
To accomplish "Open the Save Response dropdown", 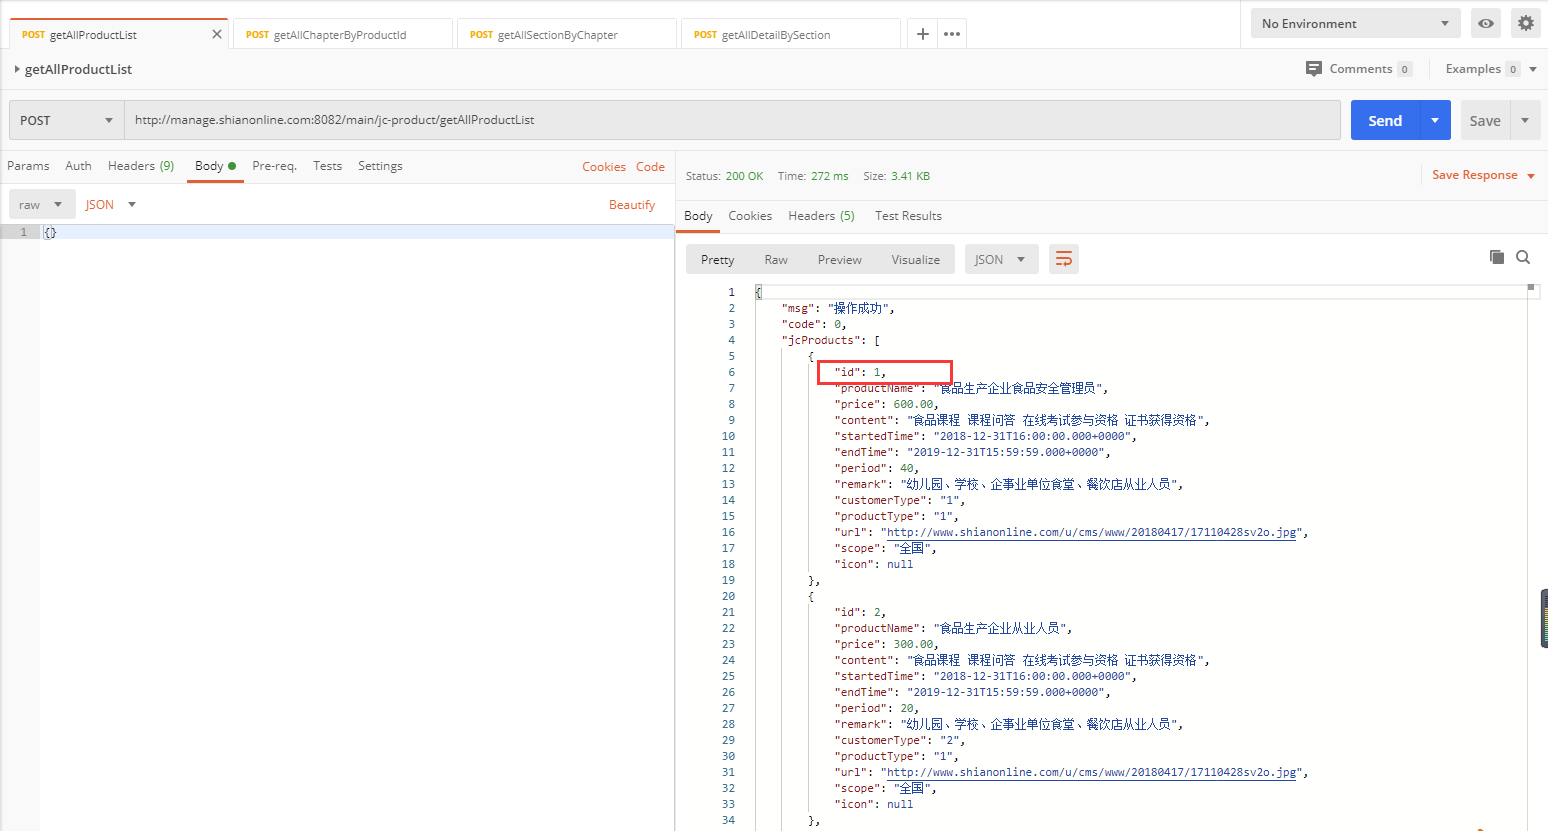I will click(x=1483, y=175).
